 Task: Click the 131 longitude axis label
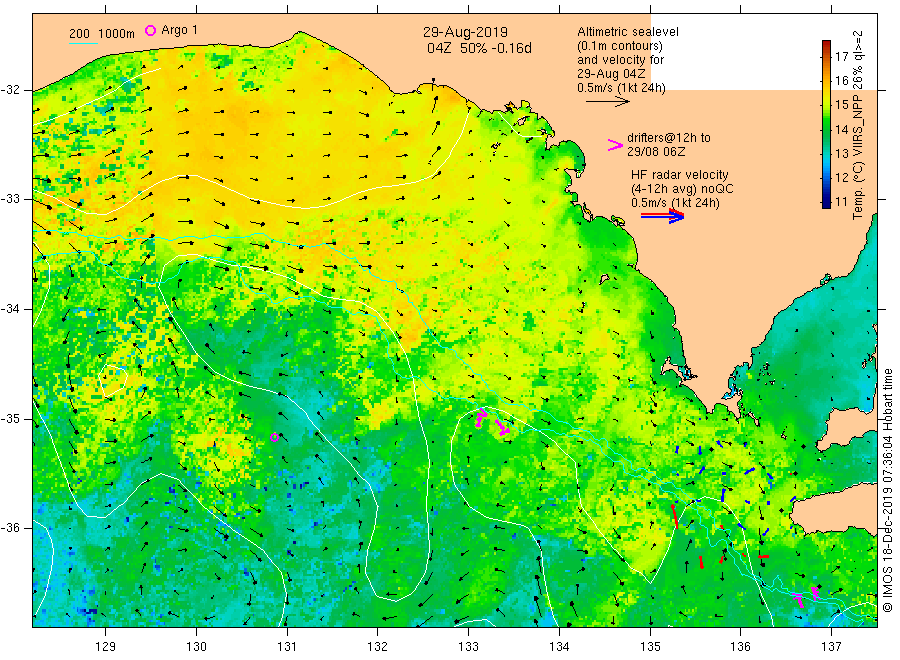287,647
